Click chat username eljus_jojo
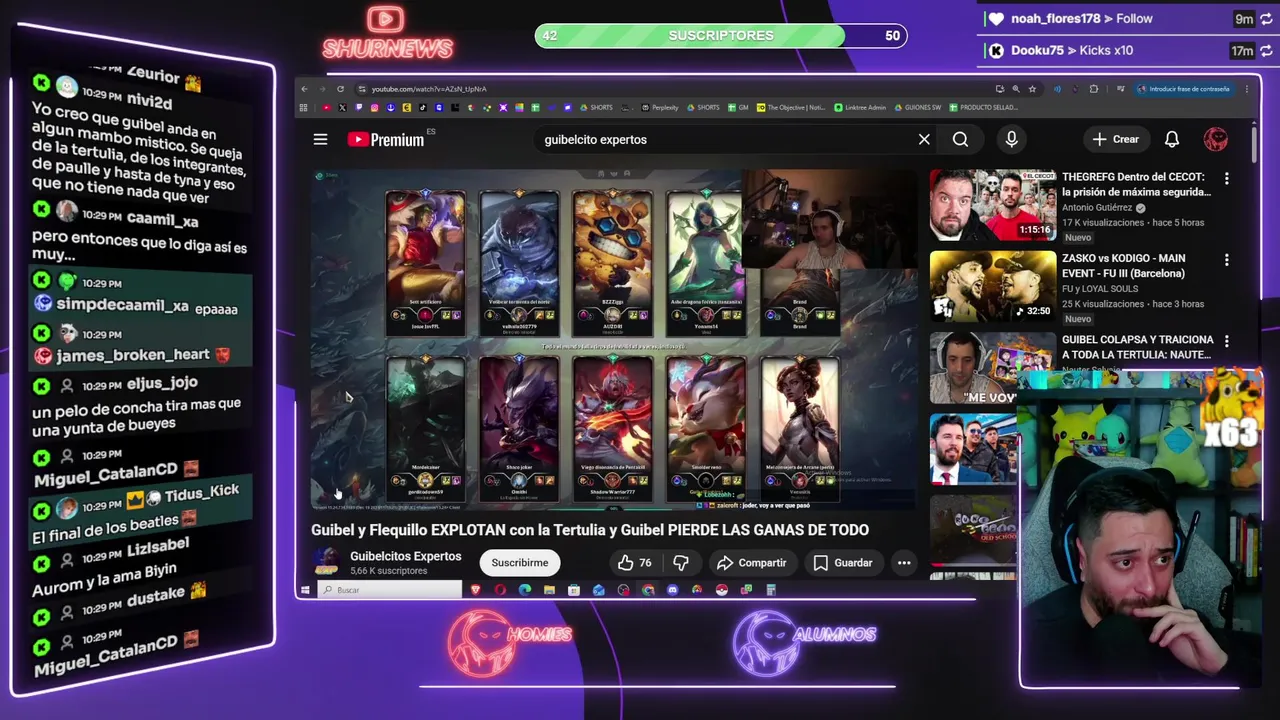This screenshot has width=1280, height=720. 162,383
